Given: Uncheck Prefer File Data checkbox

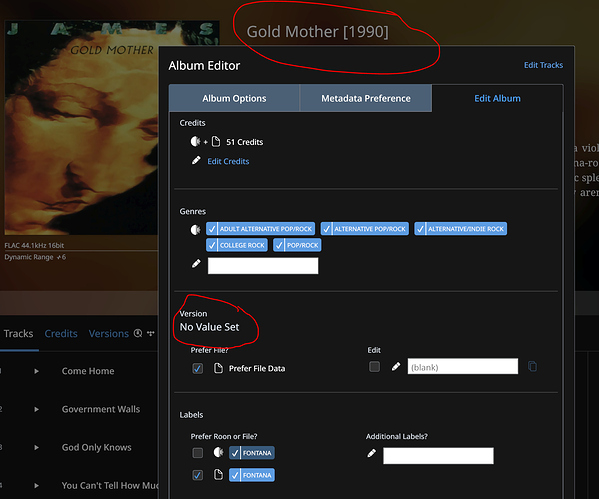Looking at the screenshot, I should click(x=198, y=368).
